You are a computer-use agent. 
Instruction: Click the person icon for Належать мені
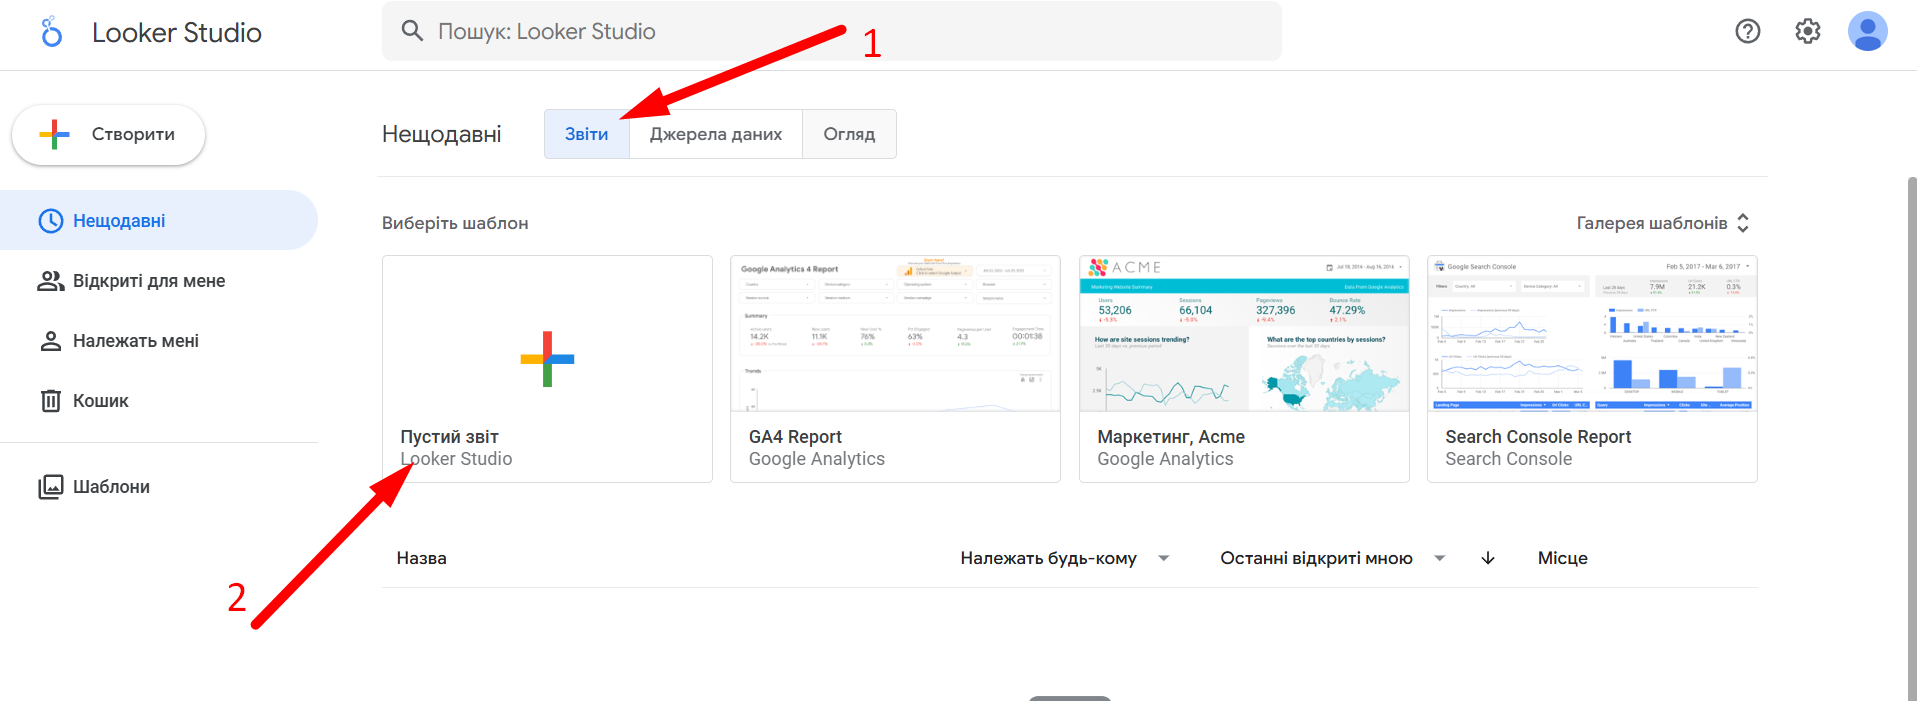(50, 341)
